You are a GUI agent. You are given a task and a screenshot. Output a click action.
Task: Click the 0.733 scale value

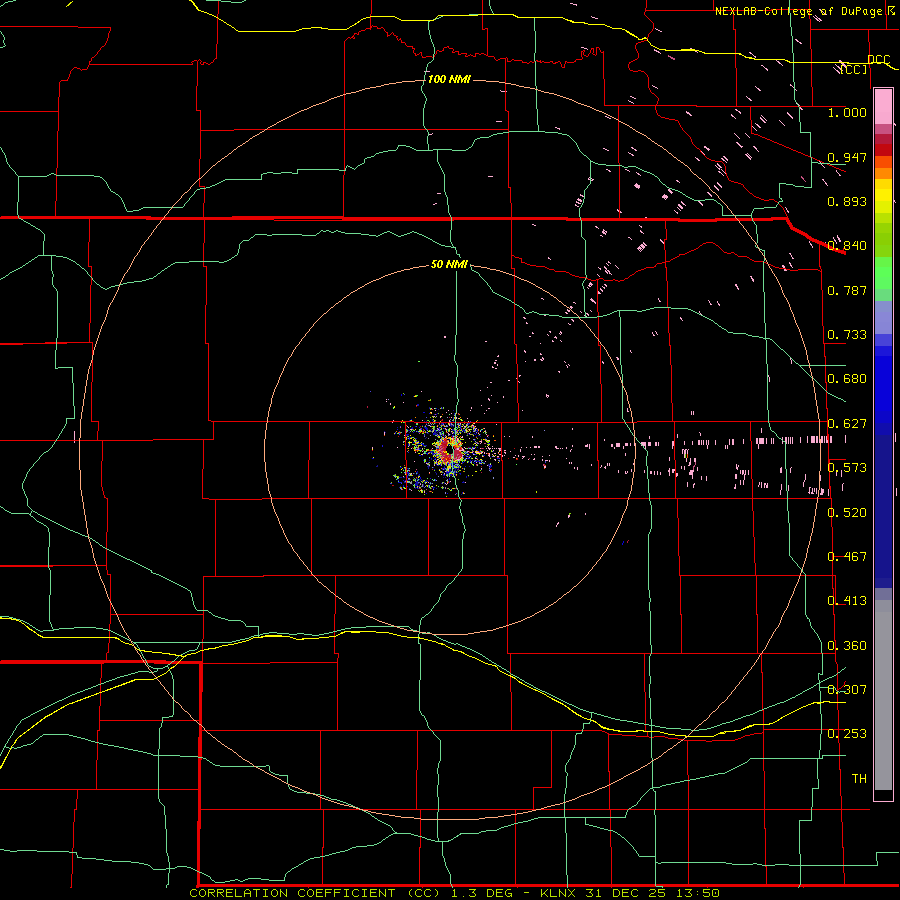coord(847,335)
